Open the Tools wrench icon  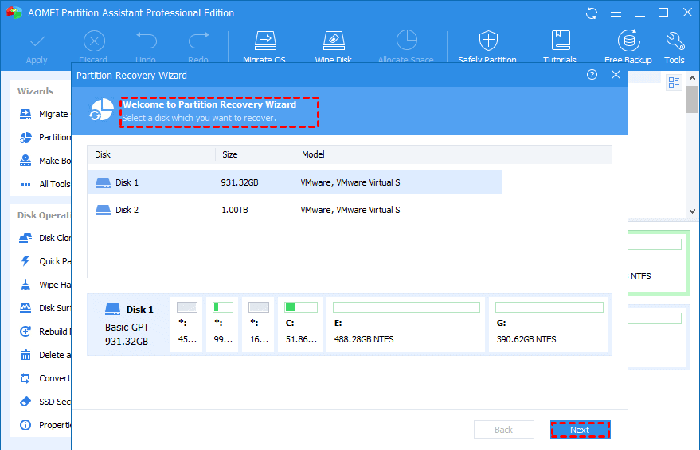pos(675,41)
